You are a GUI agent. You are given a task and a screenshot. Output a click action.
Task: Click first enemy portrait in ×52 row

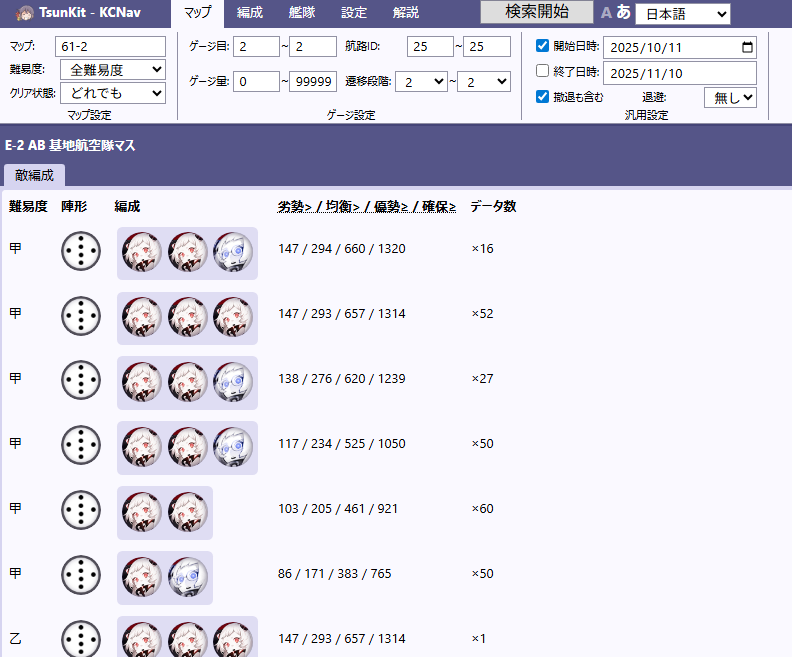142,317
